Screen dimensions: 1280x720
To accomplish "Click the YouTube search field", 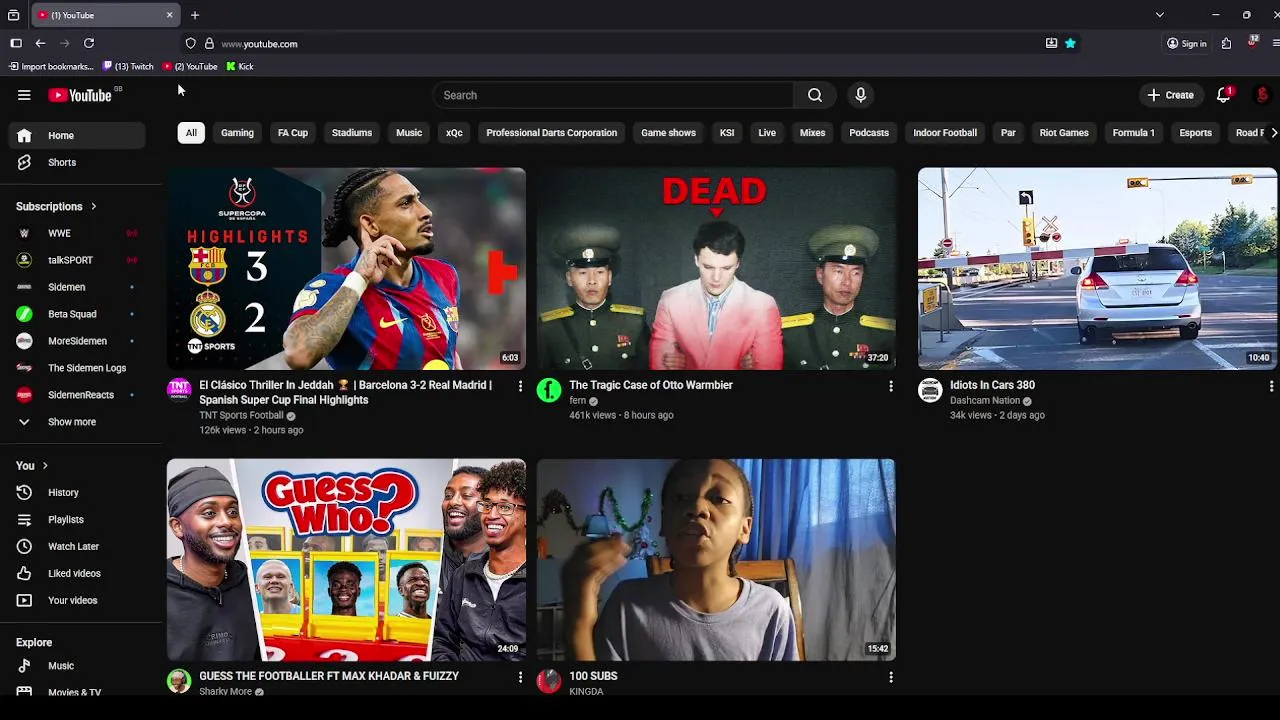I will (x=613, y=95).
